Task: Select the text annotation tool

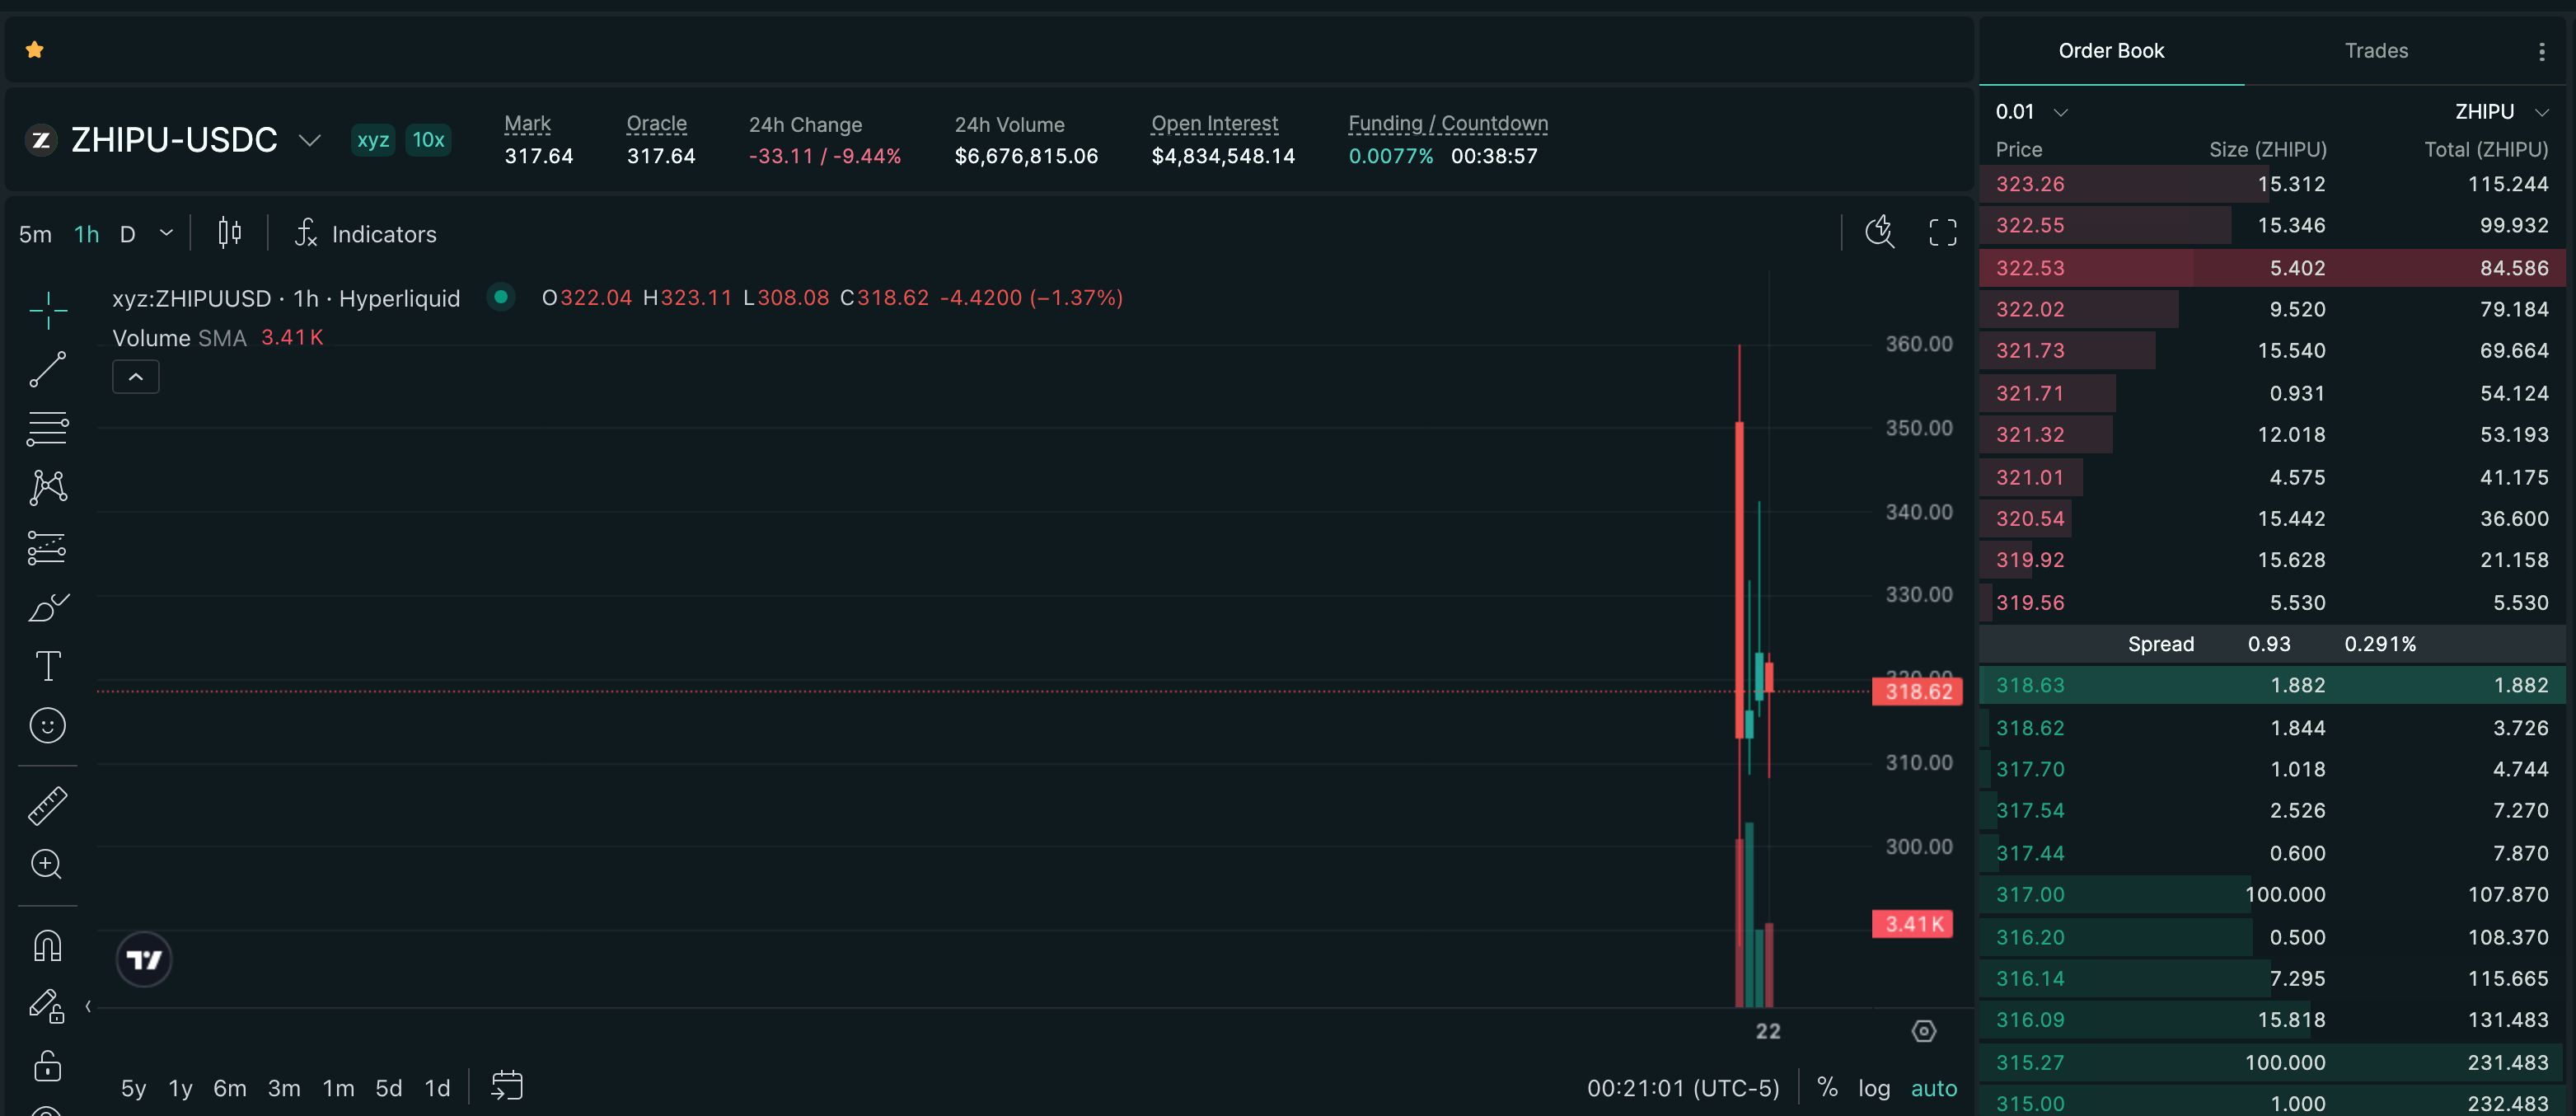Action: 48,666
